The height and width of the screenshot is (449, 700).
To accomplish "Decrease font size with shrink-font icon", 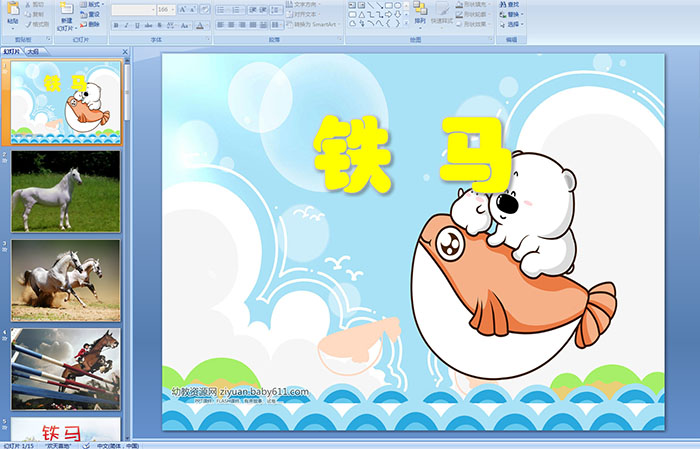I will point(193,9).
